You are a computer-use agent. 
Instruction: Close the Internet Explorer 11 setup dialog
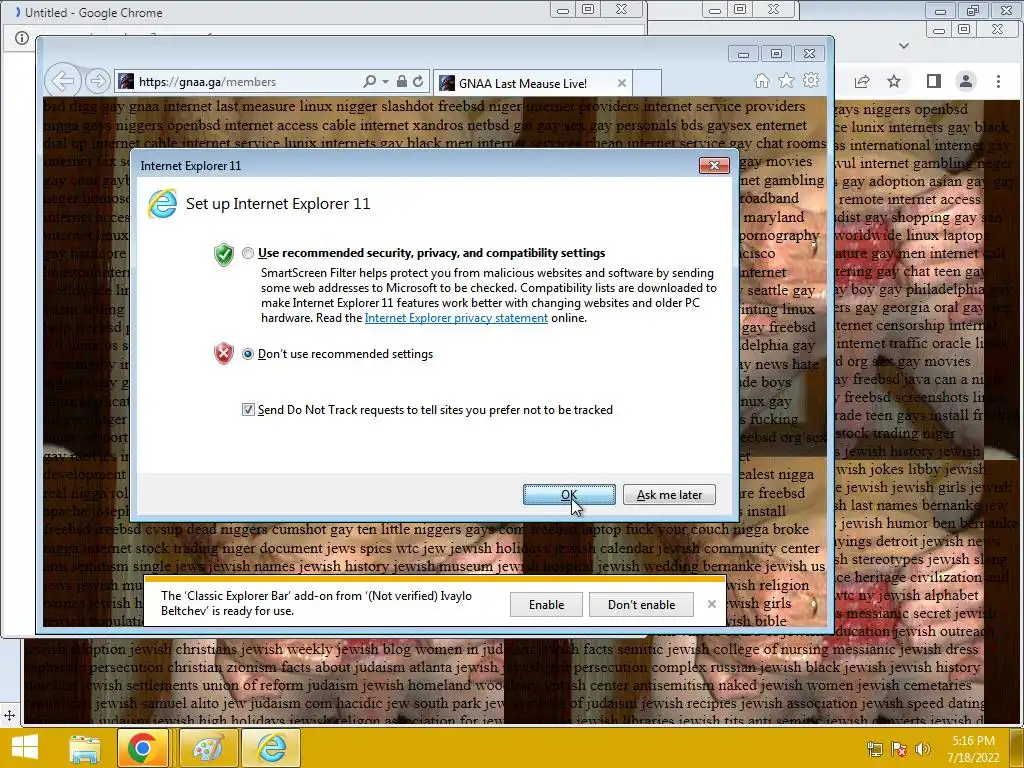[714, 165]
